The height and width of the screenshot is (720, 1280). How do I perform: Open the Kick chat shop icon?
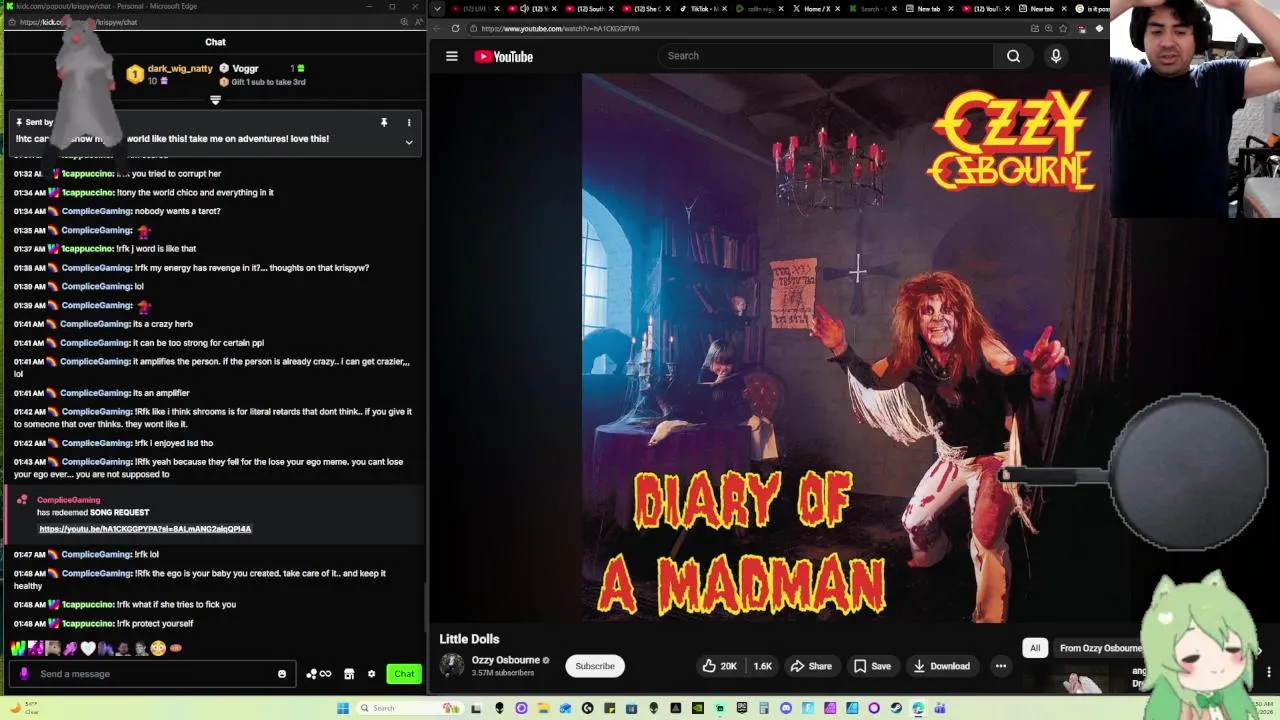(x=349, y=674)
